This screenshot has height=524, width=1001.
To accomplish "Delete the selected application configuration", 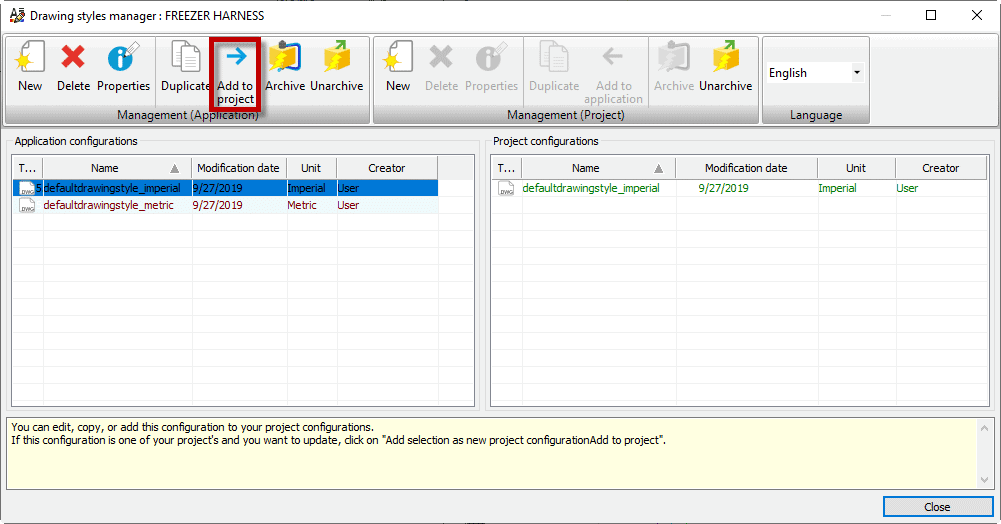I will (x=73, y=68).
